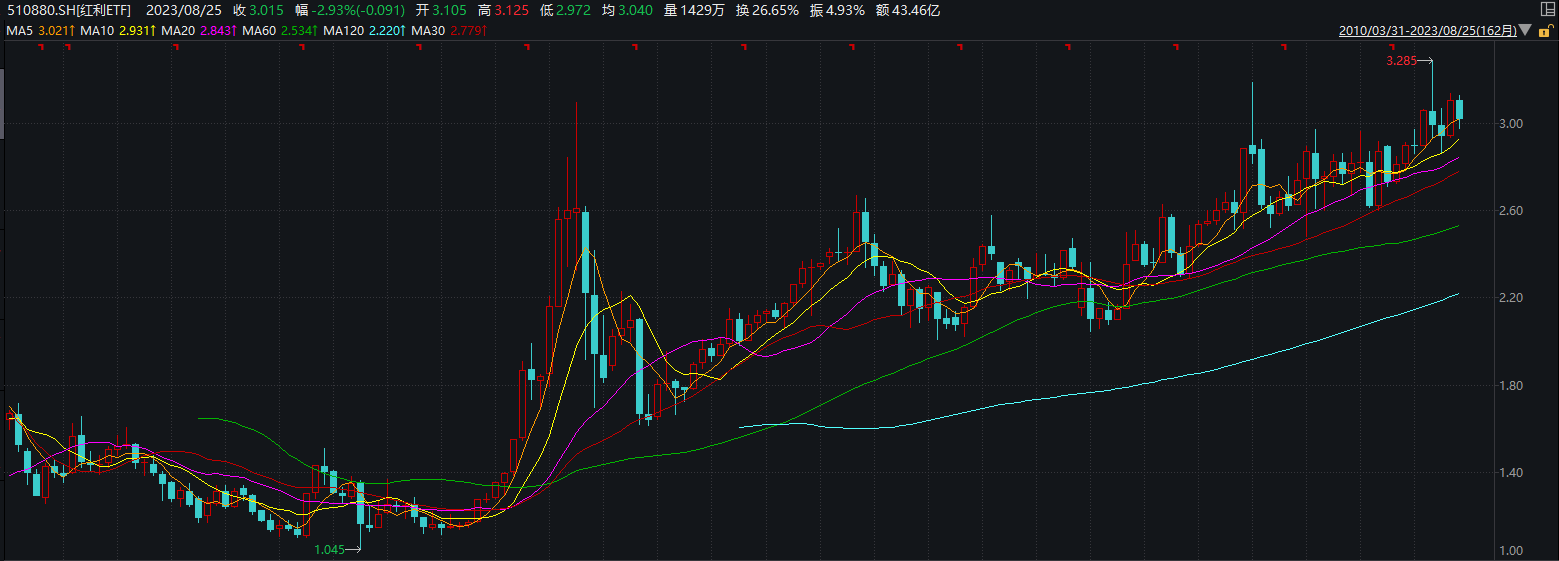Click the amplitude value 4.93%
1559x561 pixels.
point(845,11)
